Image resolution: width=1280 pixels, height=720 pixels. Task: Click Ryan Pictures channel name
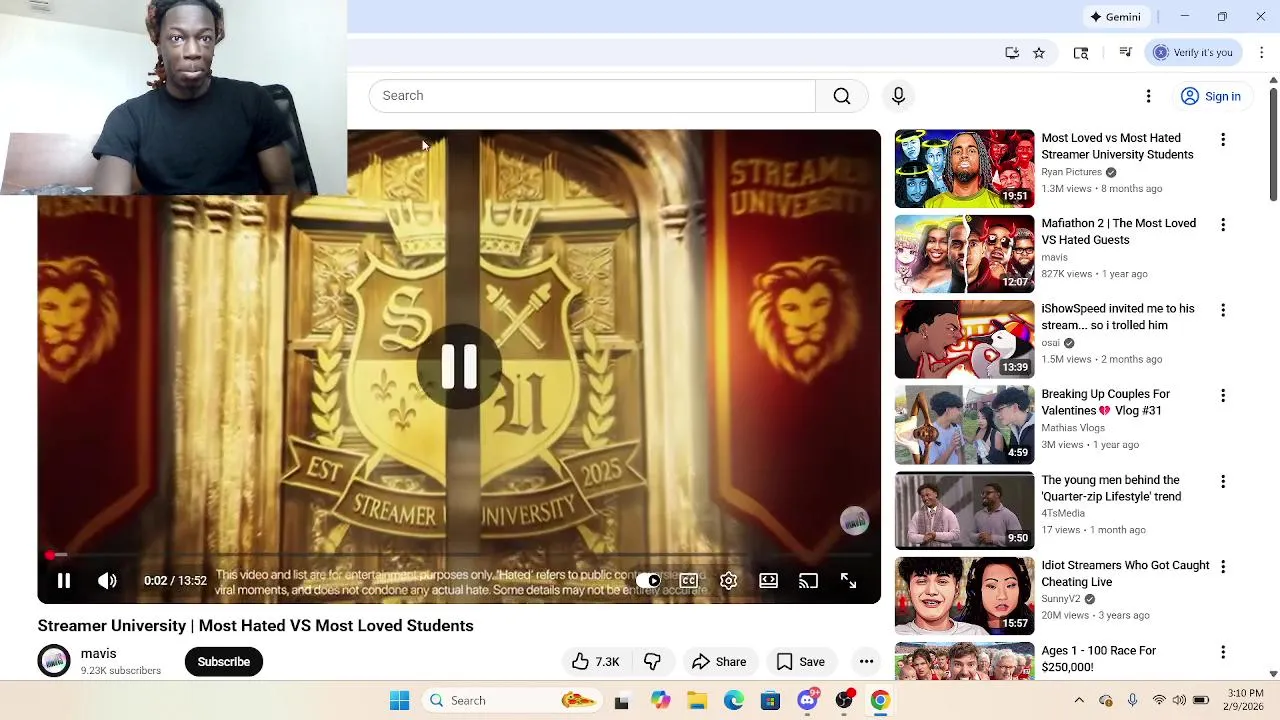click(x=1071, y=172)
